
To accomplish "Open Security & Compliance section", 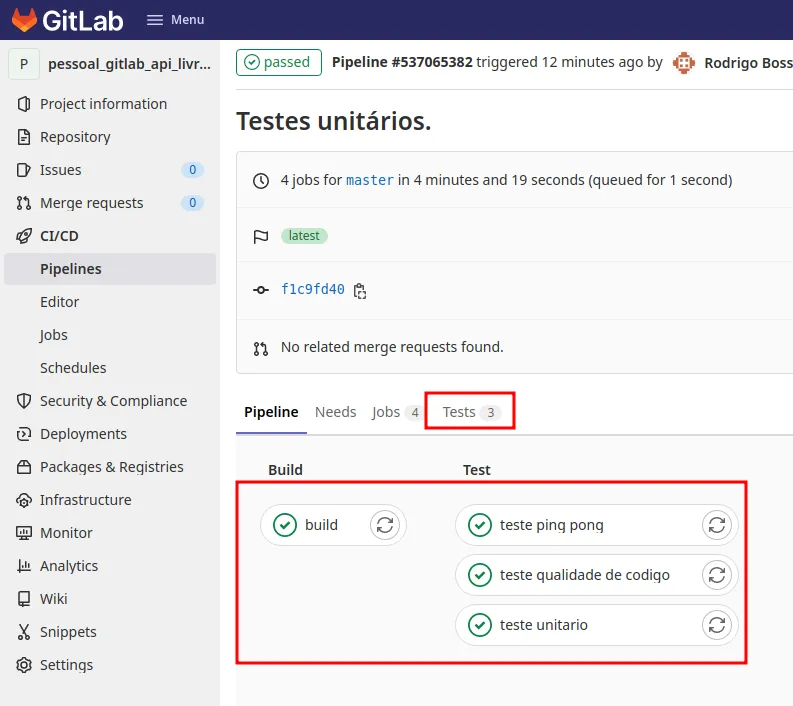I will click(113, 401).
